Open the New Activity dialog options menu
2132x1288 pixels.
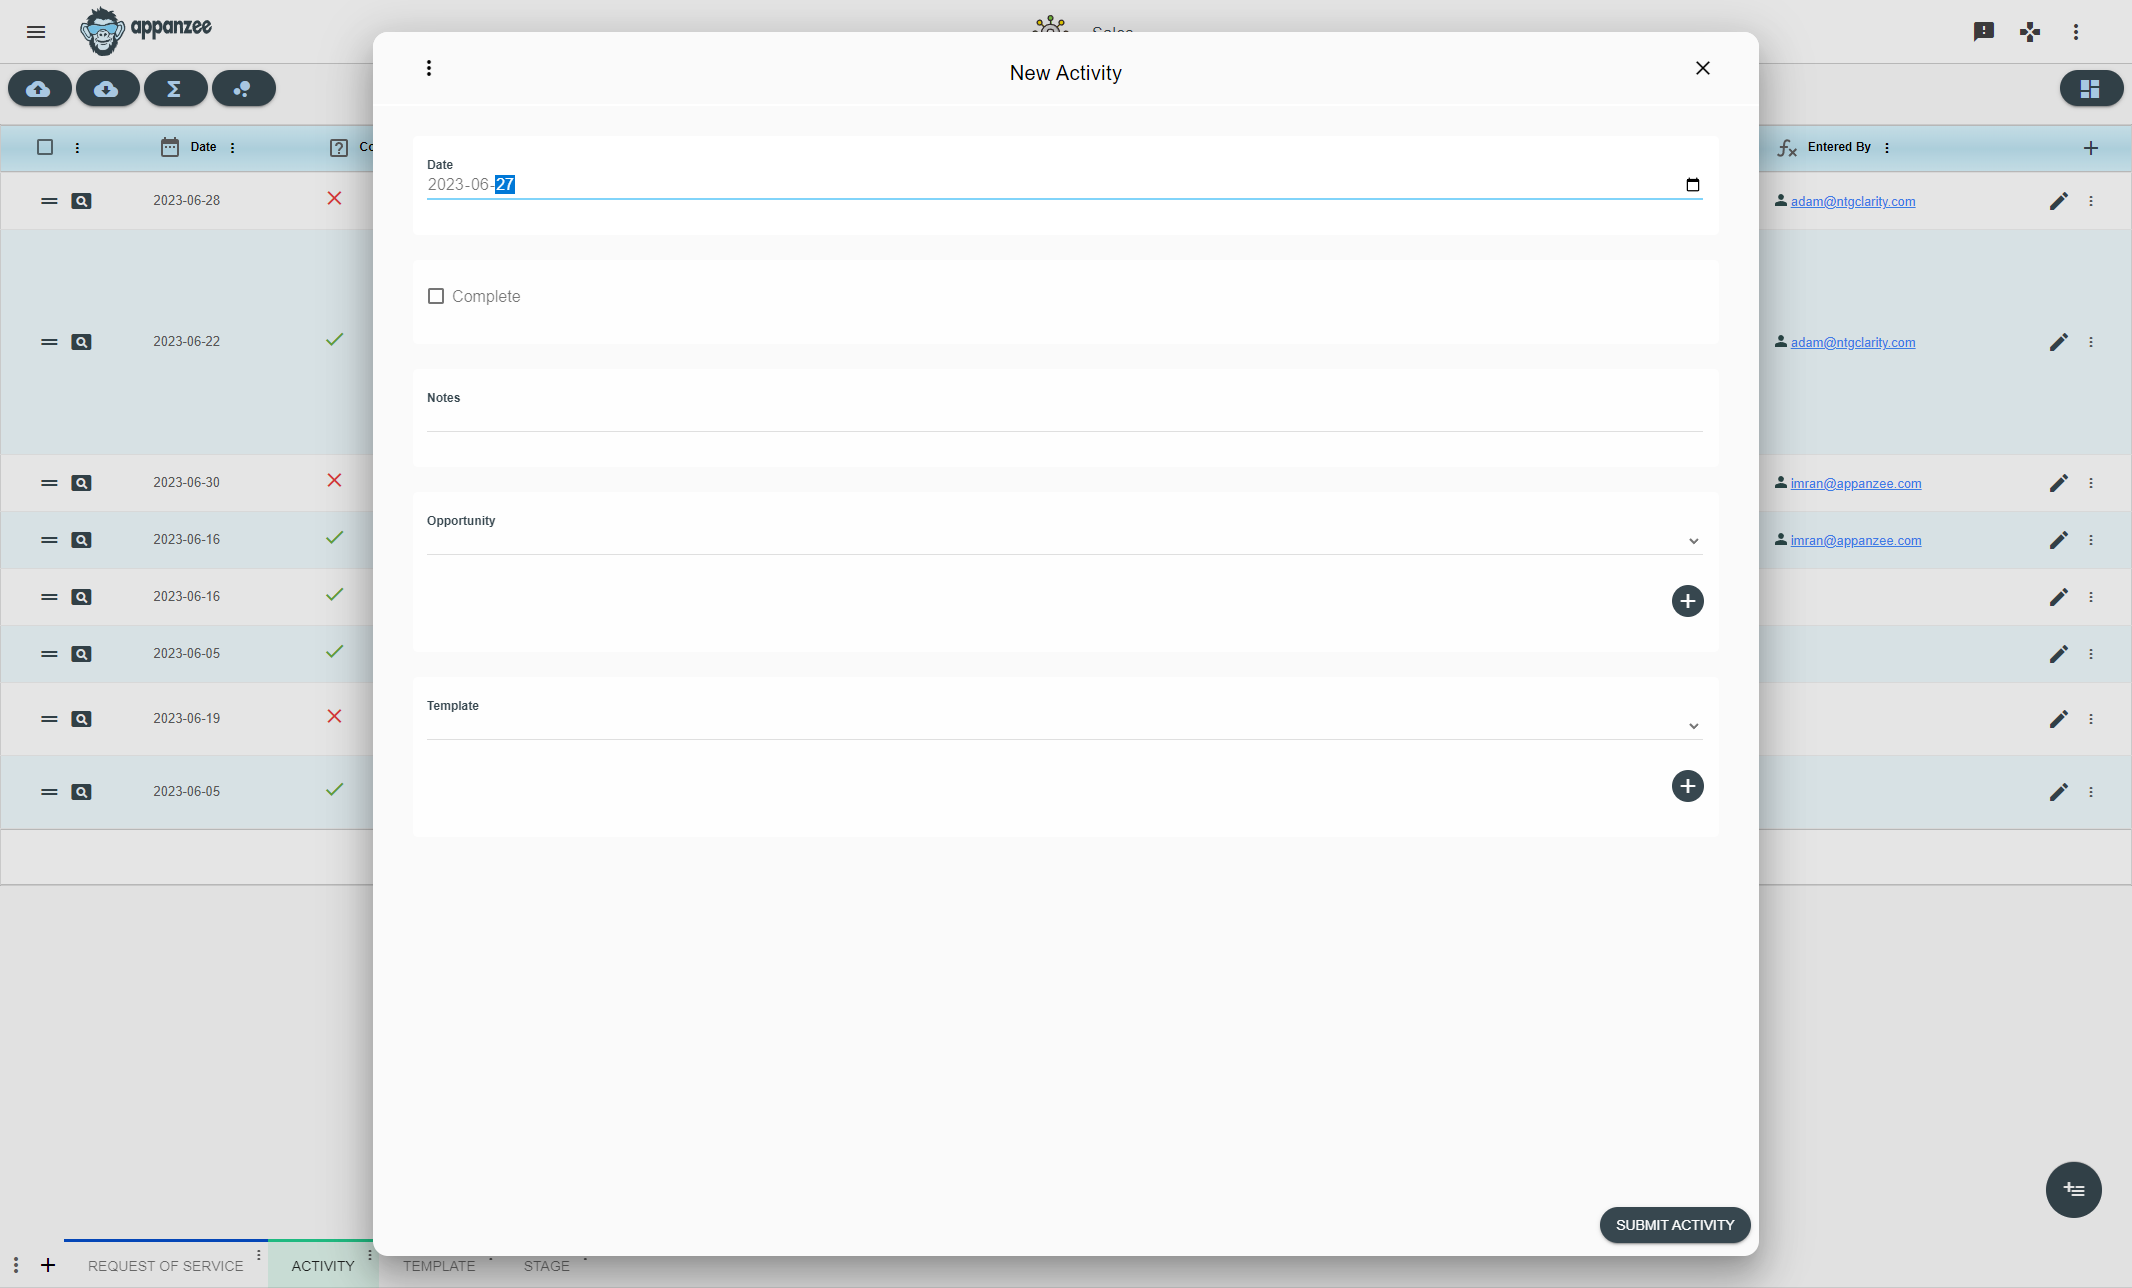(429, 68)
